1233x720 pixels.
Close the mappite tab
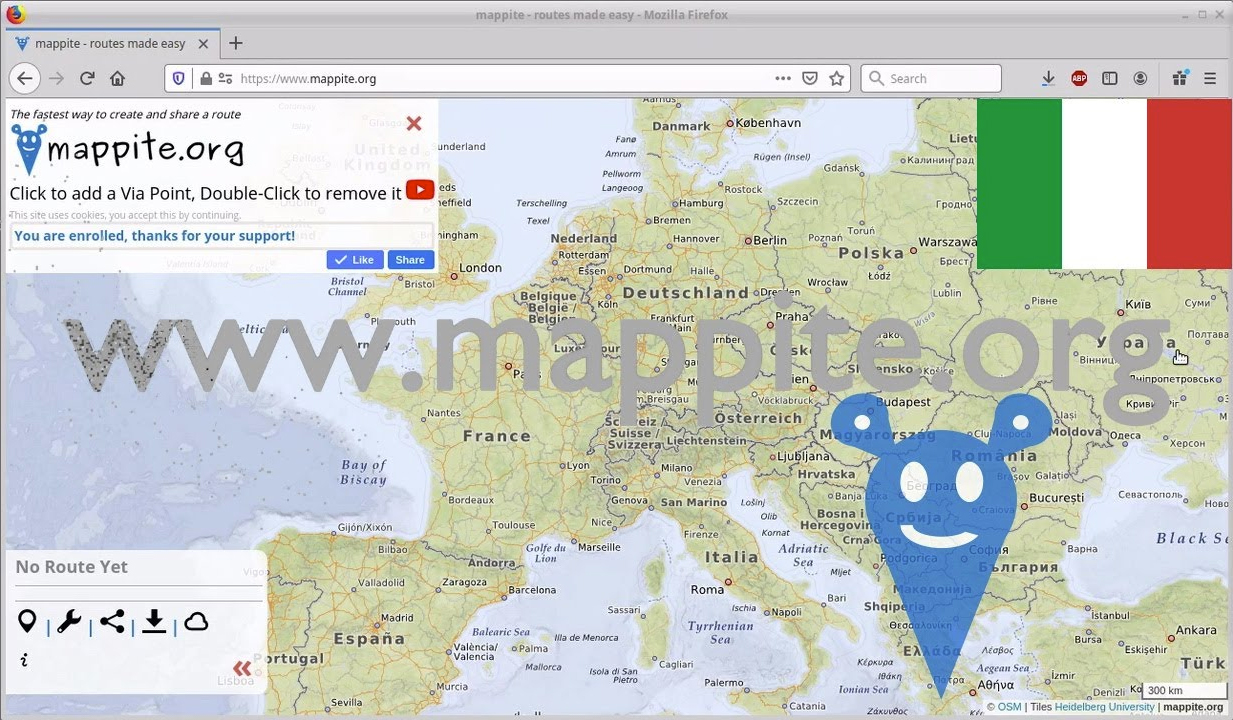tap(204, 44)
